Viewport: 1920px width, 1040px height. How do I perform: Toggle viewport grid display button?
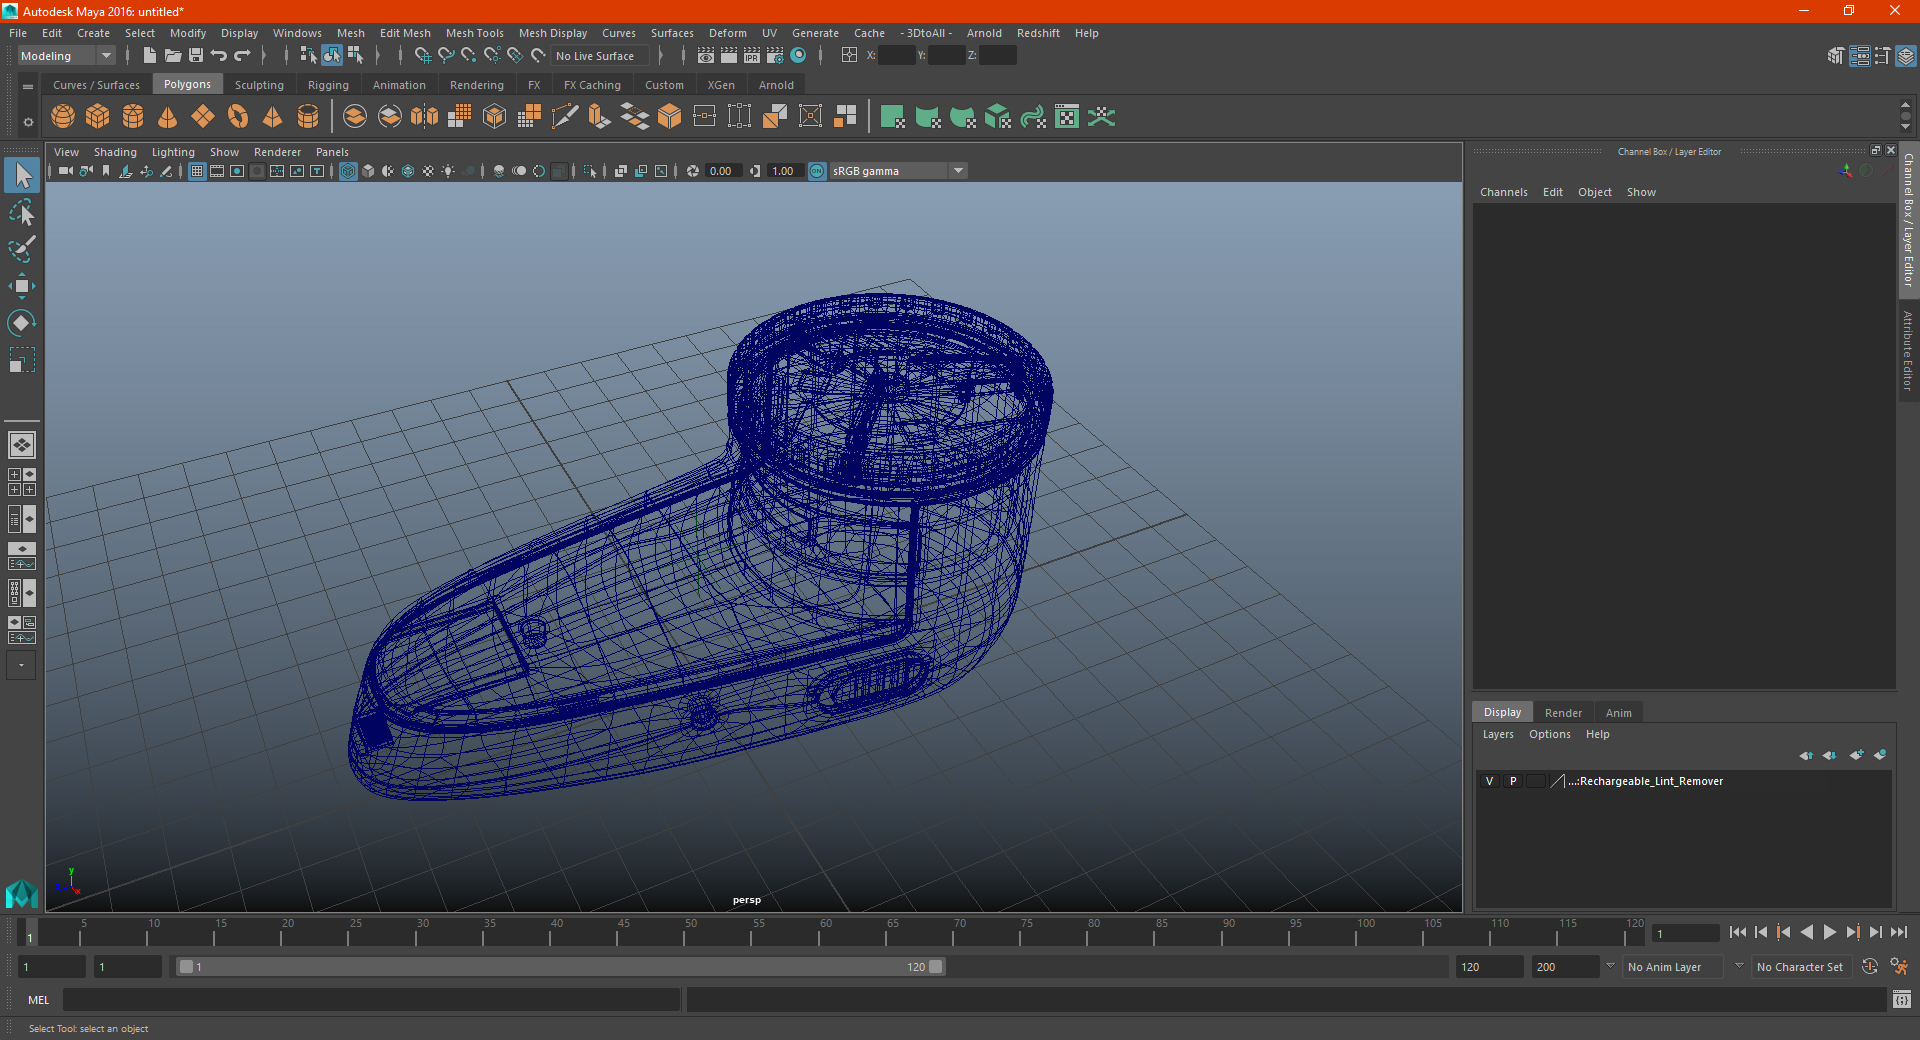[x=197, y=171]
